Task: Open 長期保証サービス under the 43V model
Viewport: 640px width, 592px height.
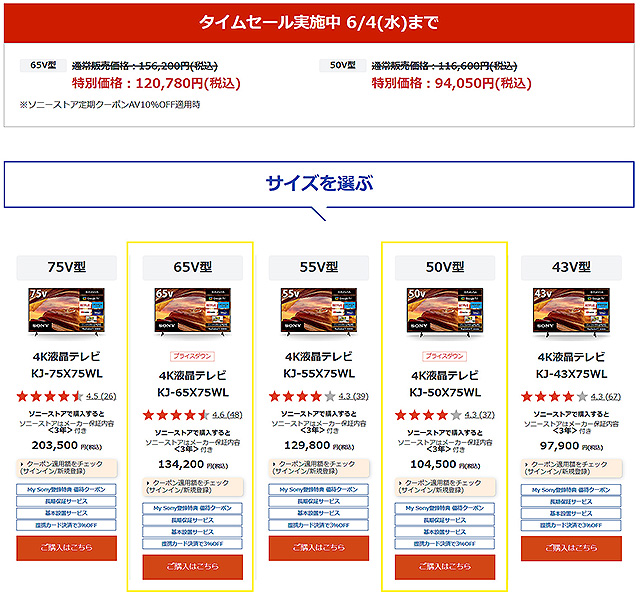Action: 571,501
